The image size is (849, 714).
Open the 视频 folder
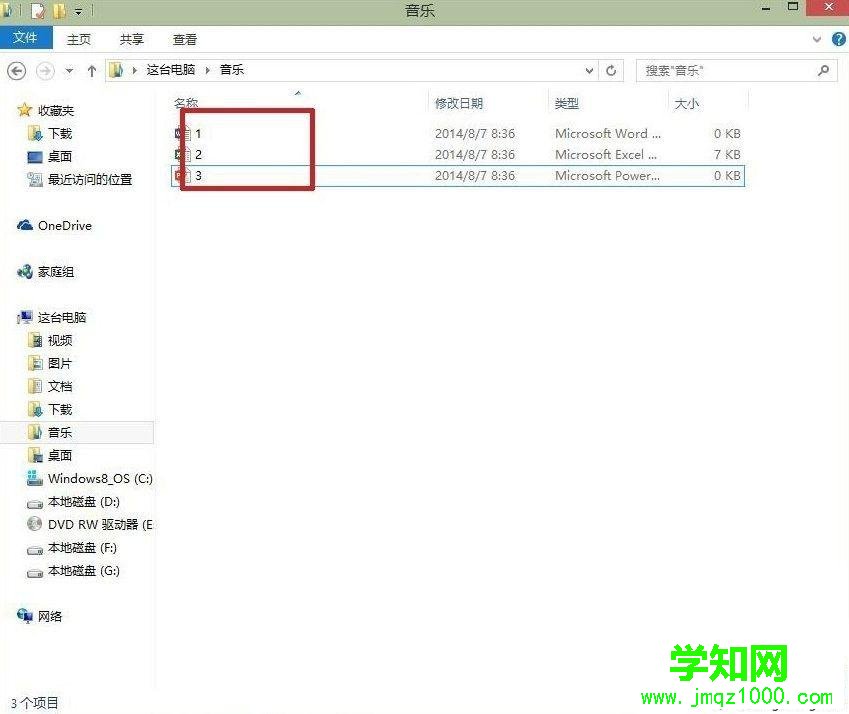60,340
